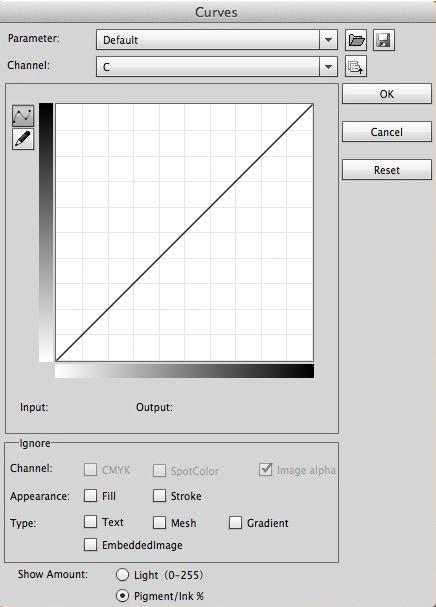Viewport: 436px width, 607px height.
Task: Enable the EmbeddedImage checkbox
Action: 90,544
